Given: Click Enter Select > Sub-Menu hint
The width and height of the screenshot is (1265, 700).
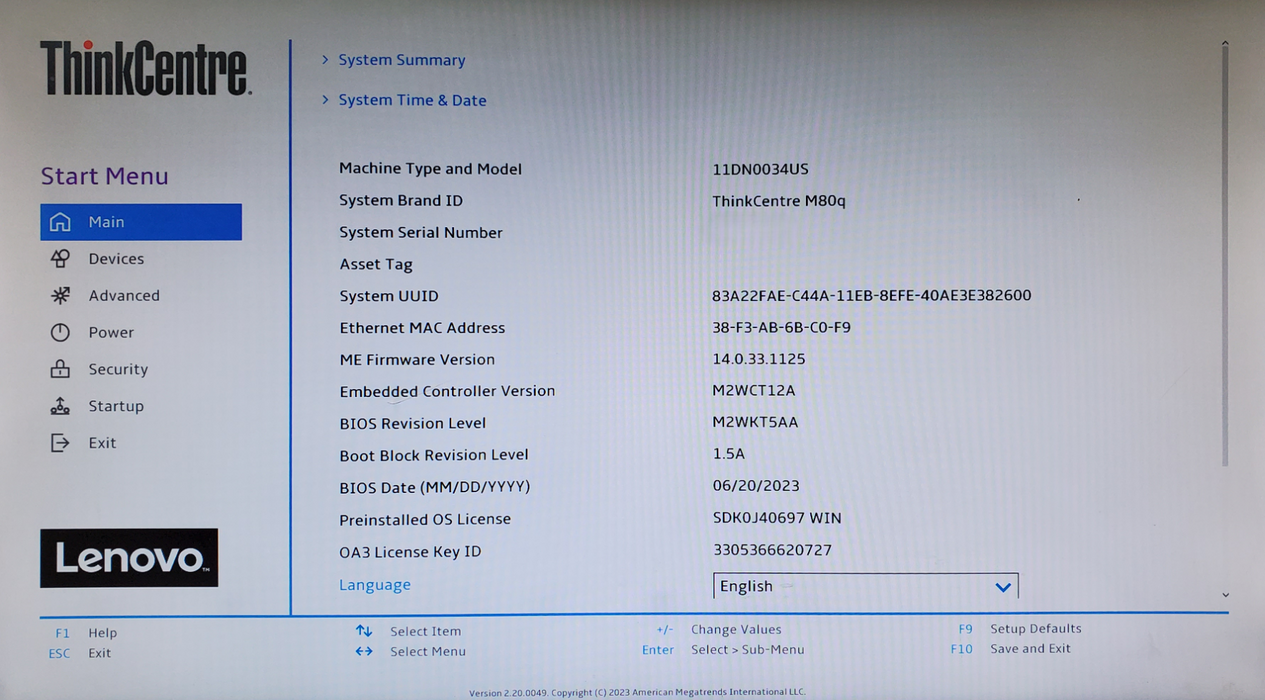Looking at the screenshot, I should click(x=723, y=650).
